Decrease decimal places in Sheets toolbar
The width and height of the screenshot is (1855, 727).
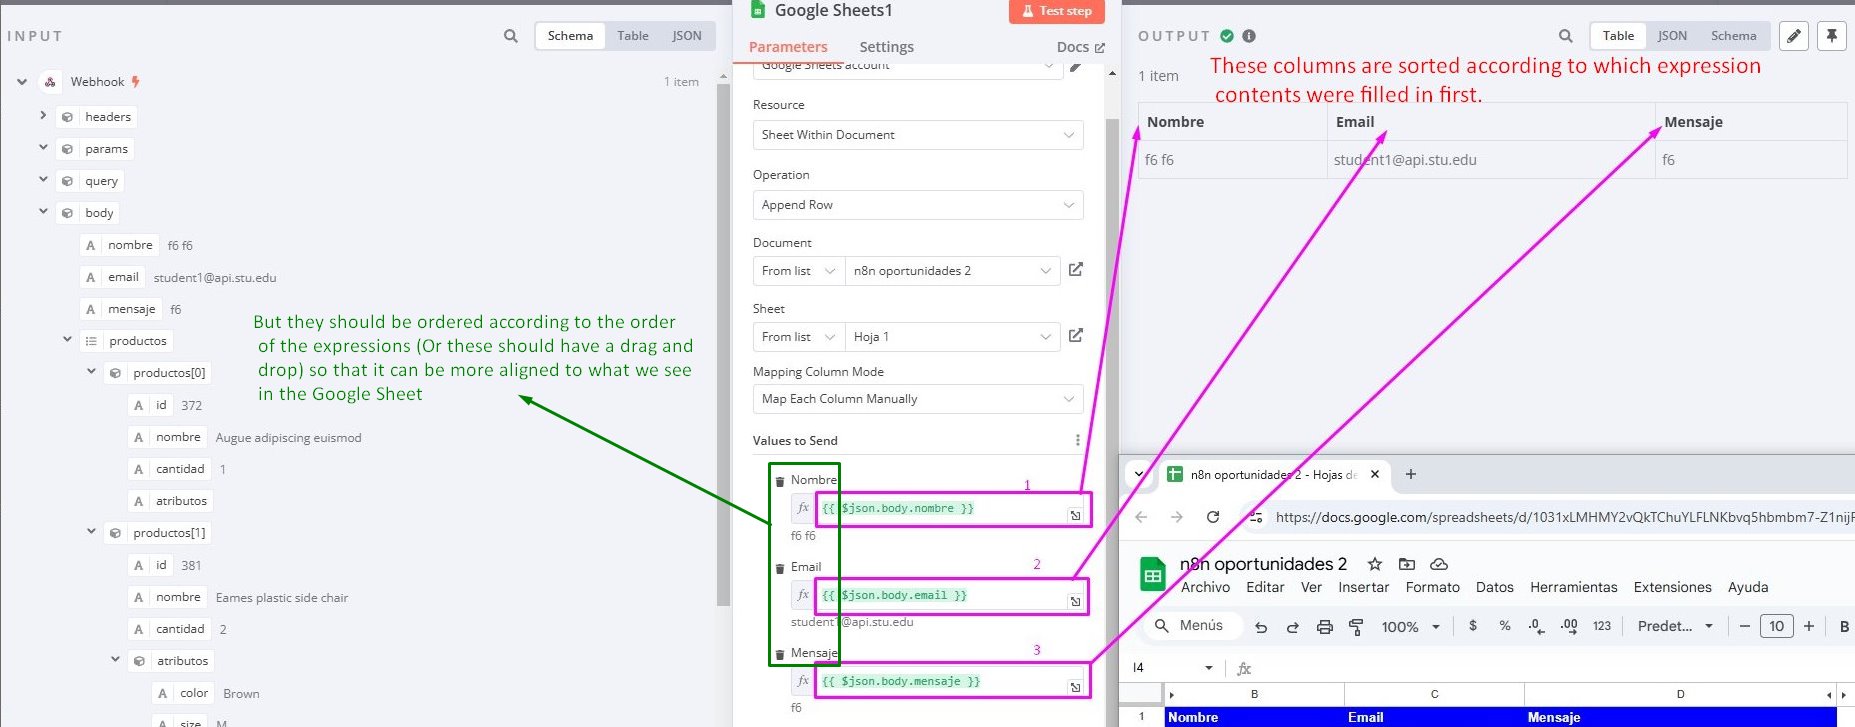coord(1536,626)
